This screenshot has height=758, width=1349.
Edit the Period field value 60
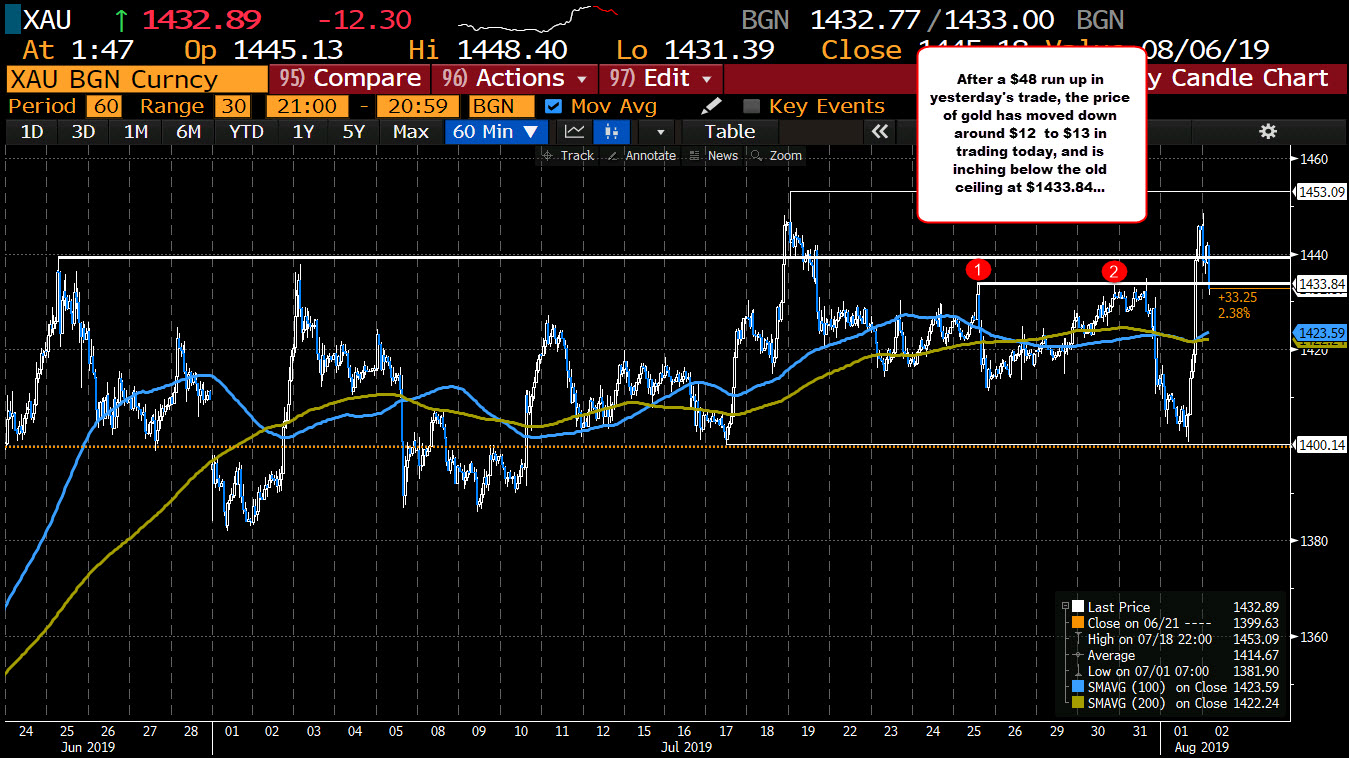click(102, 106)
